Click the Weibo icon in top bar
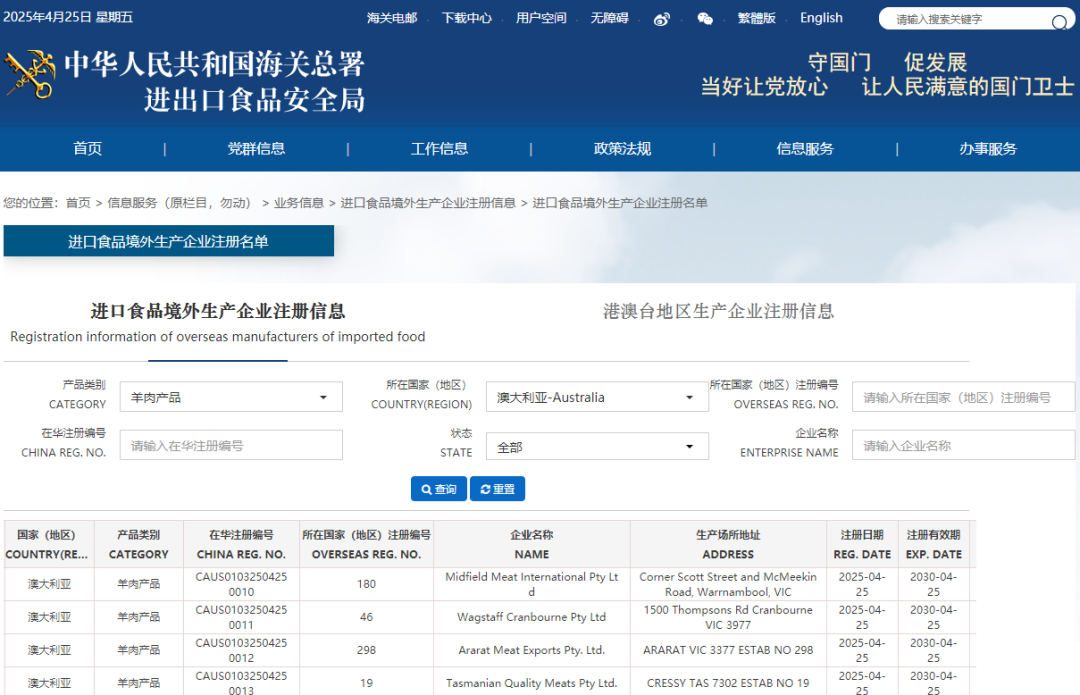Viewport: 1080px width, 695px height. (x=661, y=19)
